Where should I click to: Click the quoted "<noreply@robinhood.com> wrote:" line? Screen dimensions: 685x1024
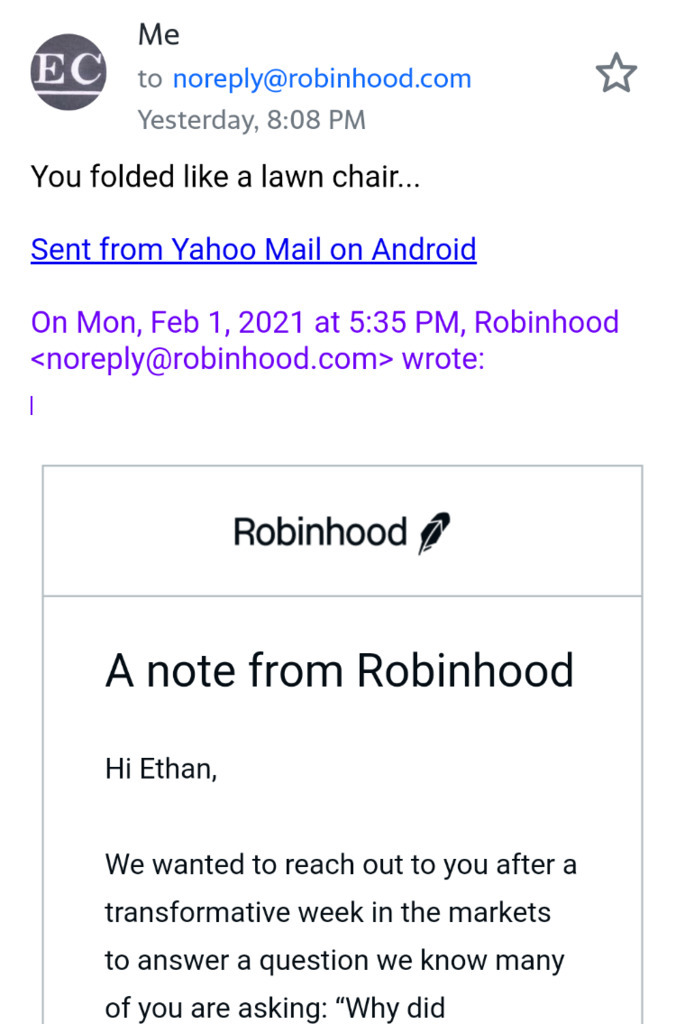click(x=258, y=359)
